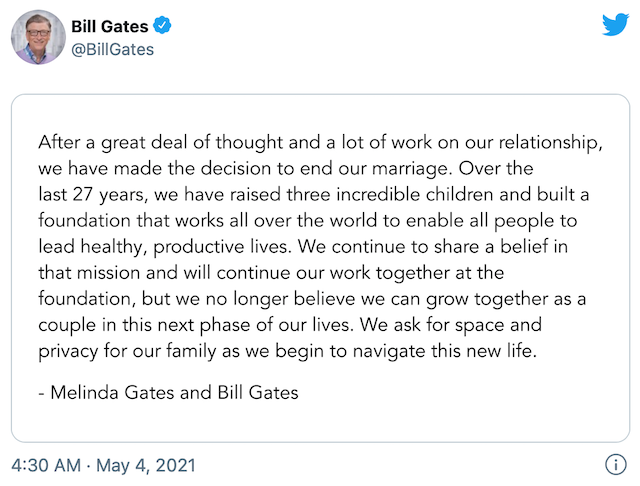
Task: Click the line 'foundation, but we no longer'
Action: pyautogui.click(x=312, y=299)
